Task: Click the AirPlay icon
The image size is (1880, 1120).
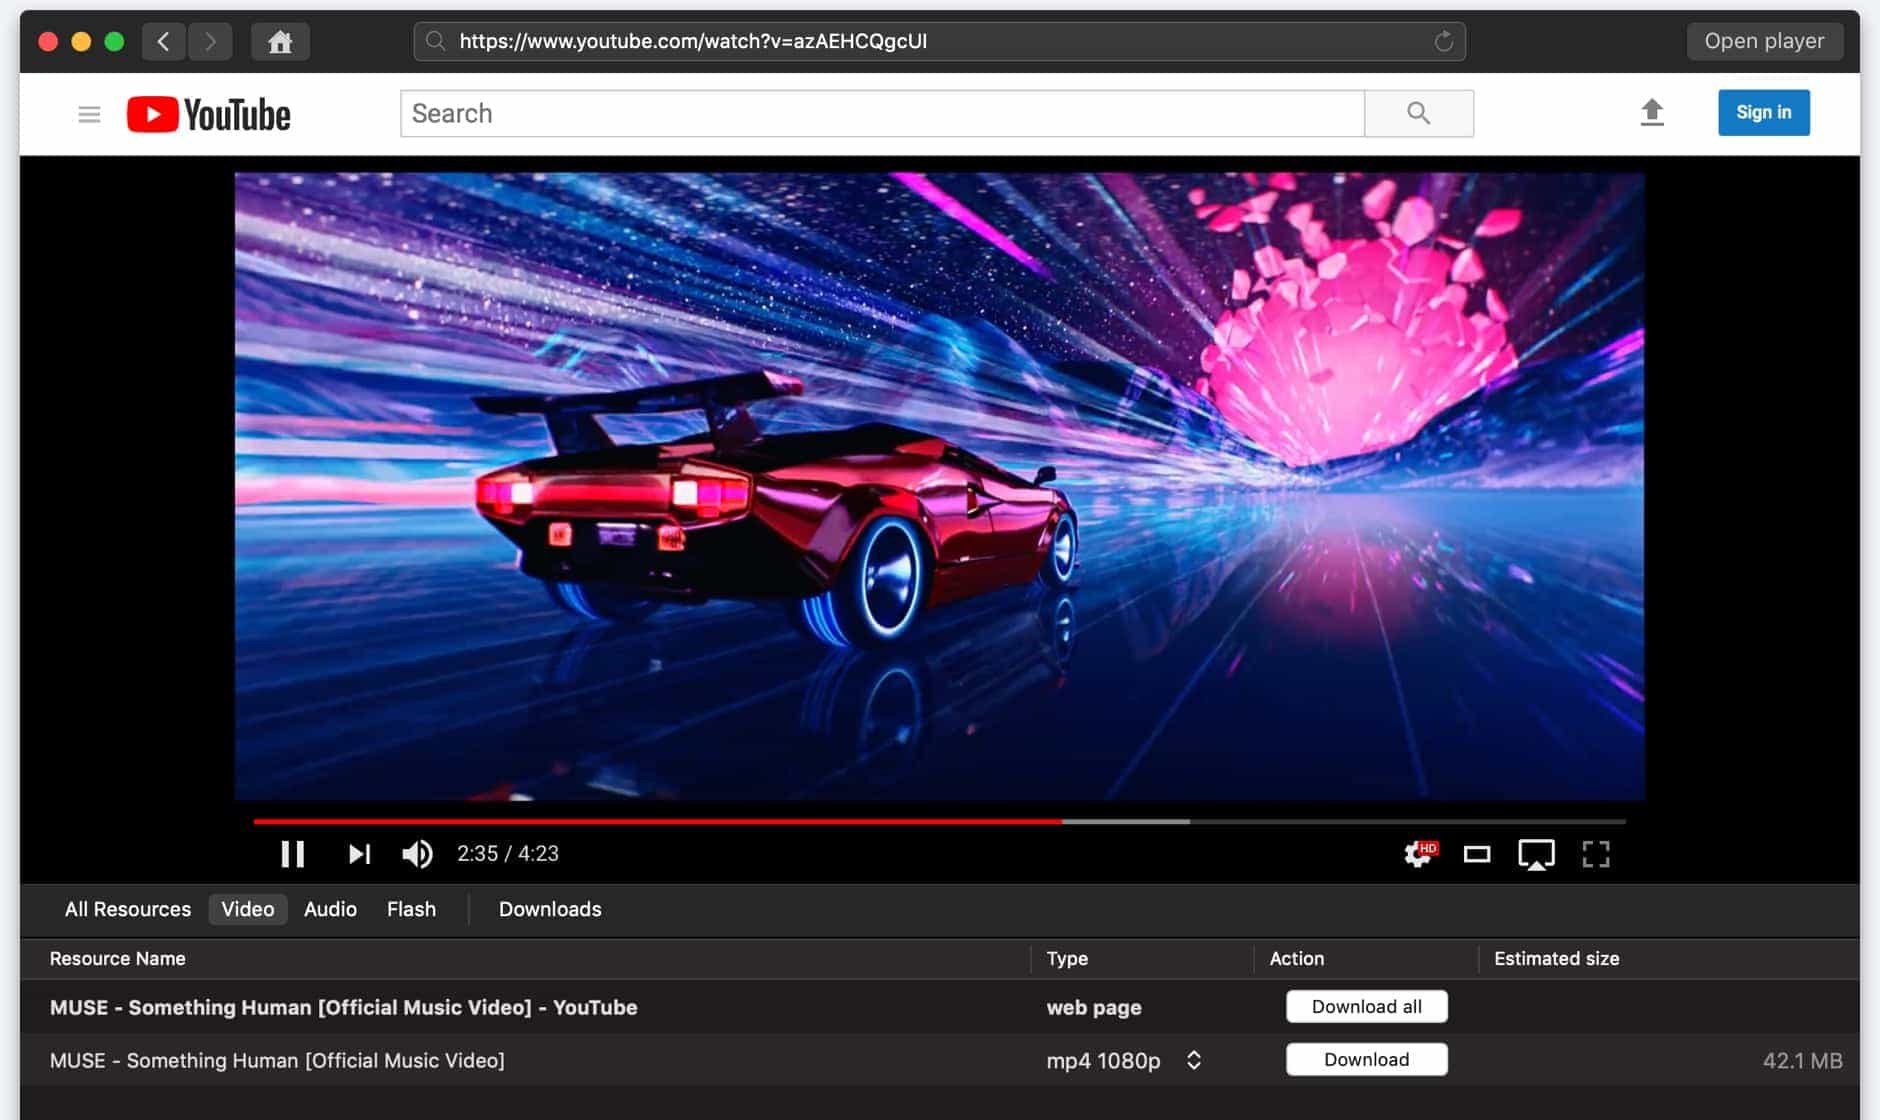Action: click(x=1536, y=855)
